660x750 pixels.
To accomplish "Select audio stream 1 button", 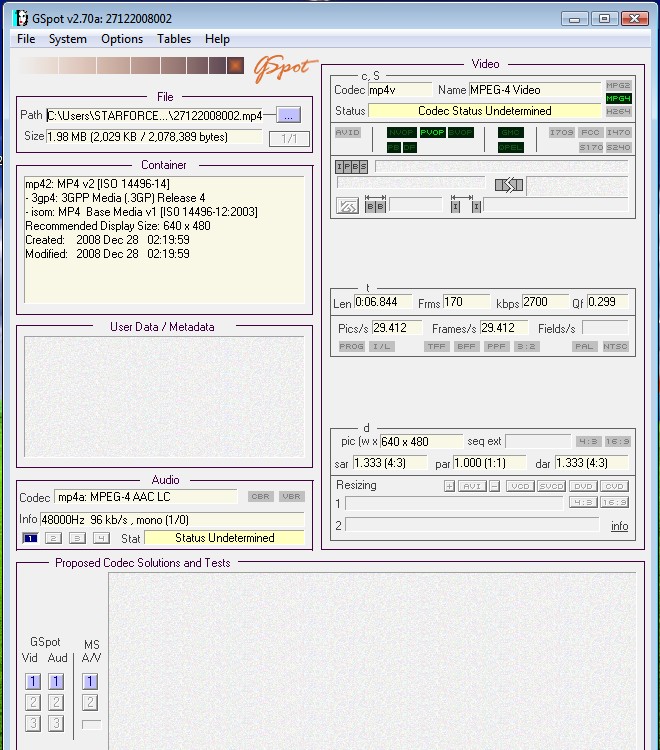I will pyautogui.click(x=30, y=538).
